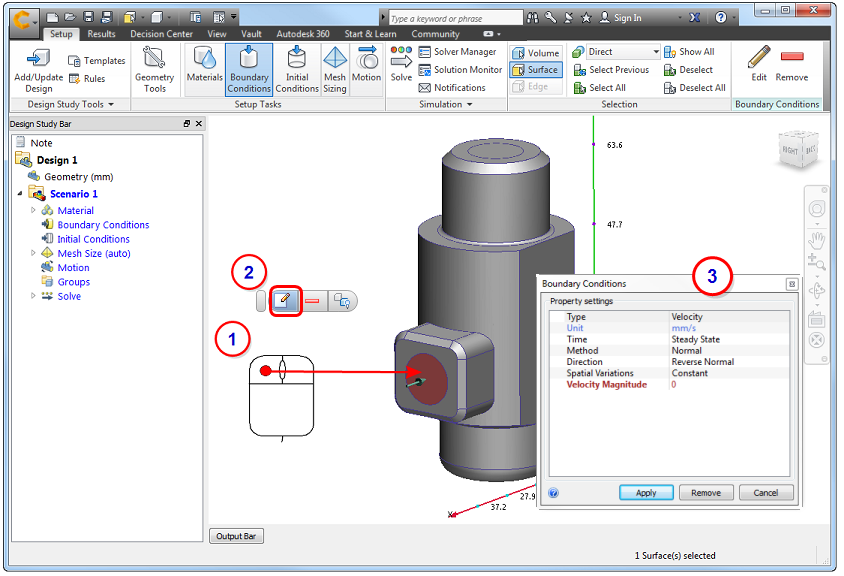
Task: Open the Decision Center ribbon tab
Action: (x=161, y=33)
